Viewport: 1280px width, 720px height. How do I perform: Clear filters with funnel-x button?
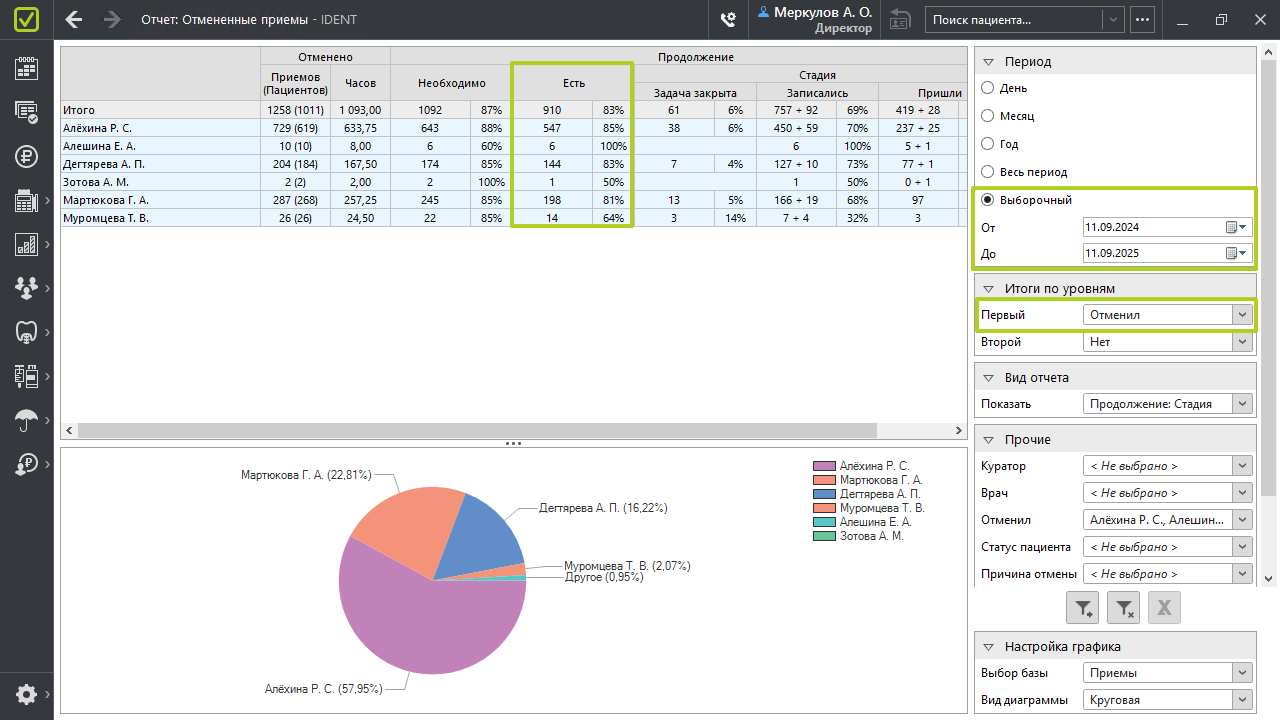[1124, 606]
